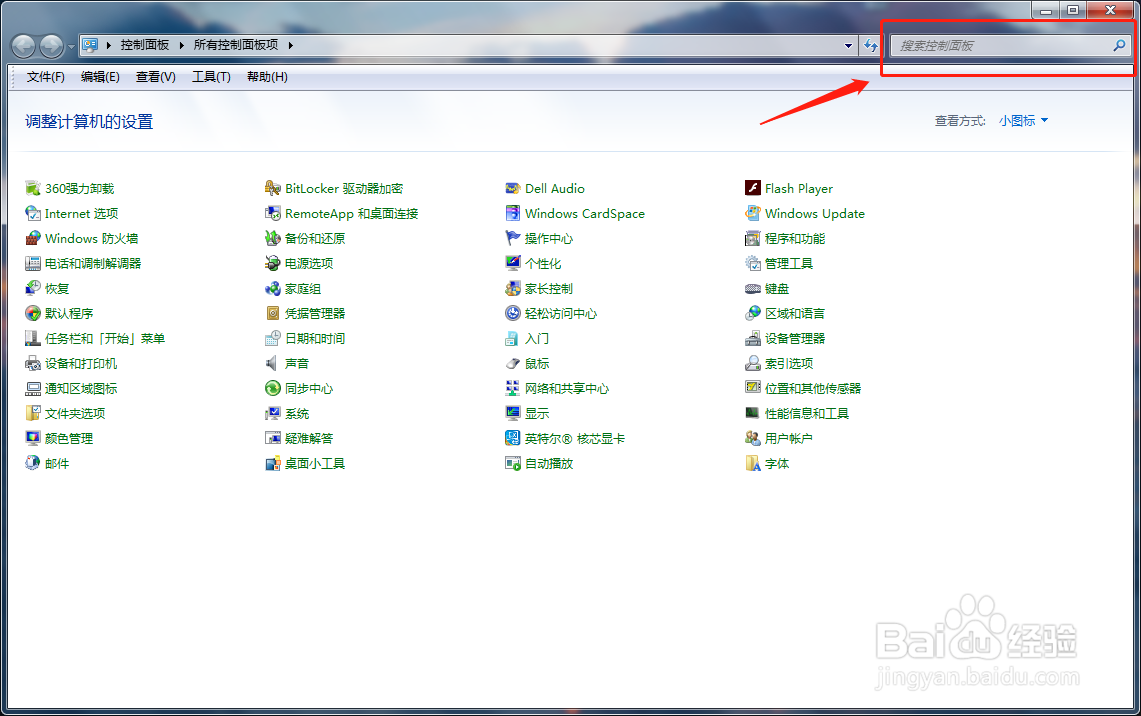Click the 字体 icon
The image size is (1141, 716).
[x=753, y=464]
